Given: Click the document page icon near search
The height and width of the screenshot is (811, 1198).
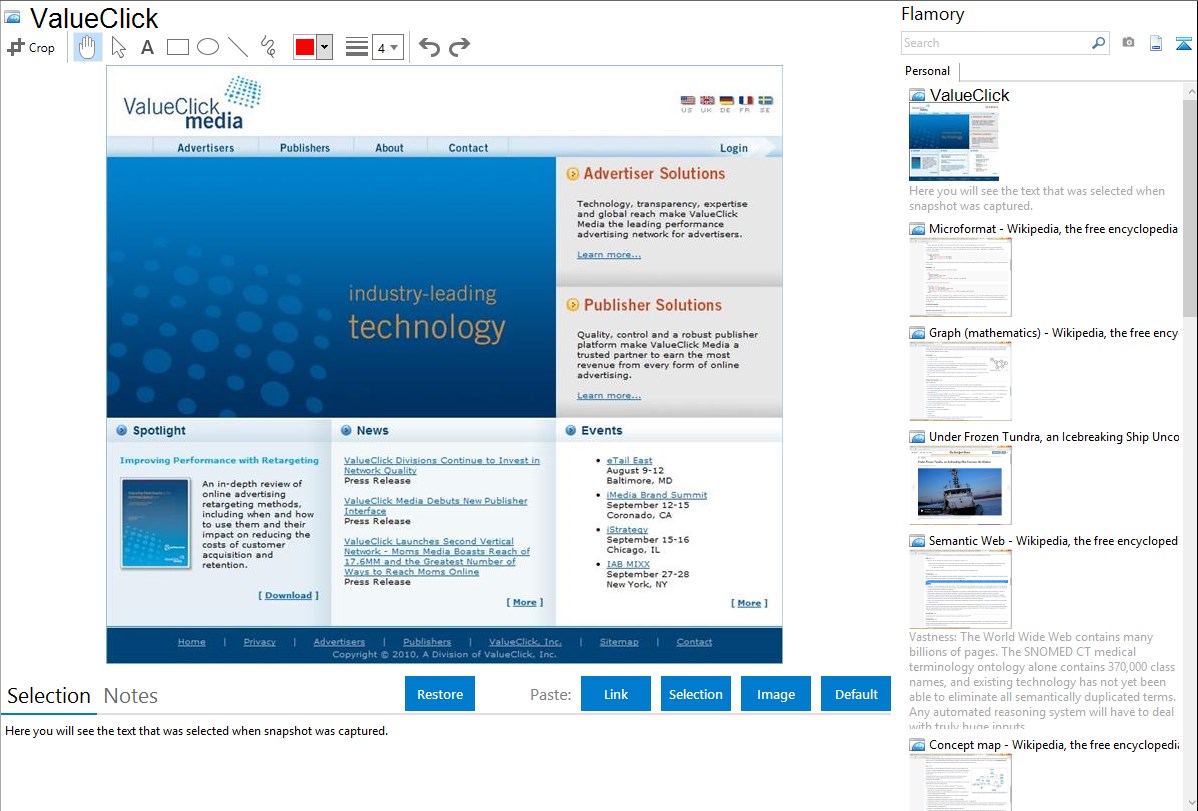Looking at the screenshot, I should 1156,43.
